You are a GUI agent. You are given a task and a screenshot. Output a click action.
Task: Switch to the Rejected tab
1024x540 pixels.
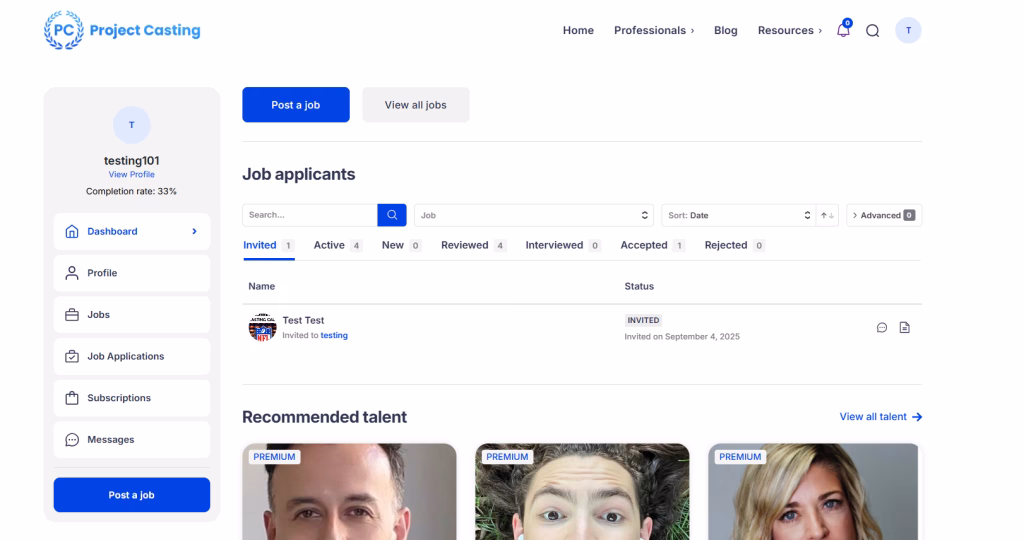point(735,246)
